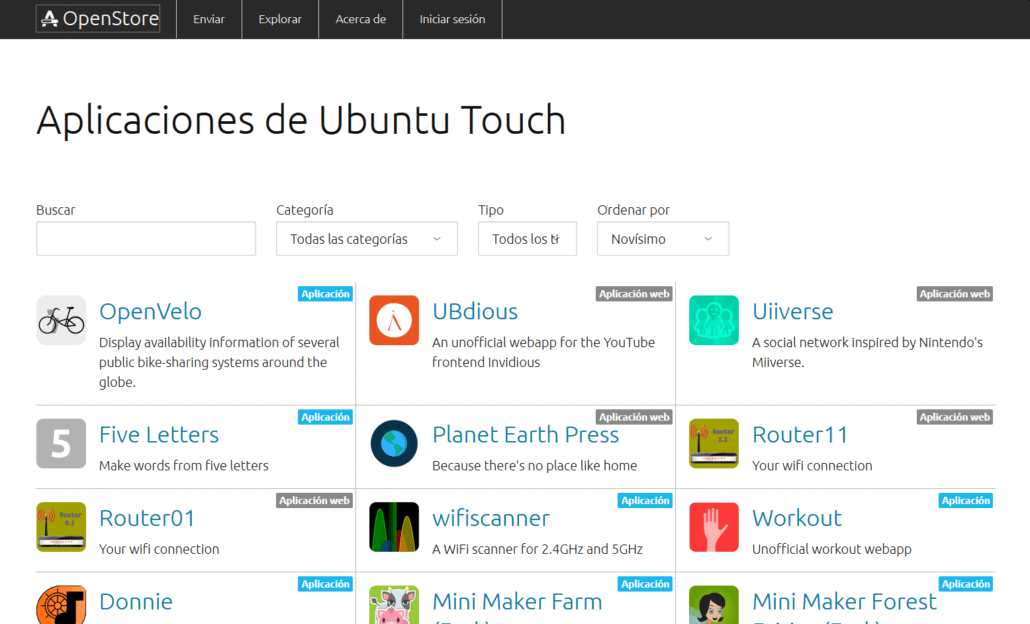Image resolution: width=1030 pixels, height=624 pixels.
Task: Click Iniciar sesión in navigation bar
Action: tap(453, 19)
